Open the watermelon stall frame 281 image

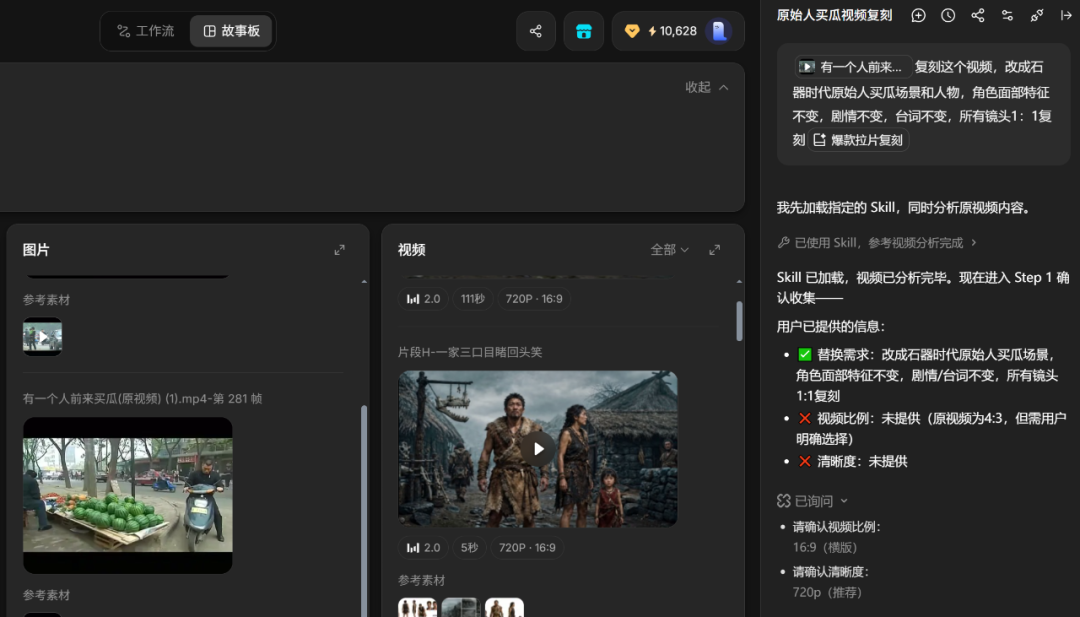point(127,495)
